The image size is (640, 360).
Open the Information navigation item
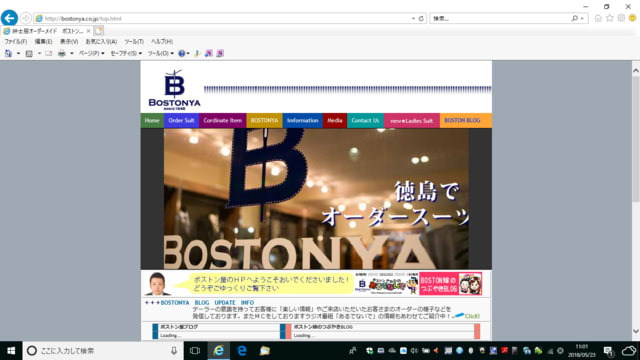pos(302,120)
